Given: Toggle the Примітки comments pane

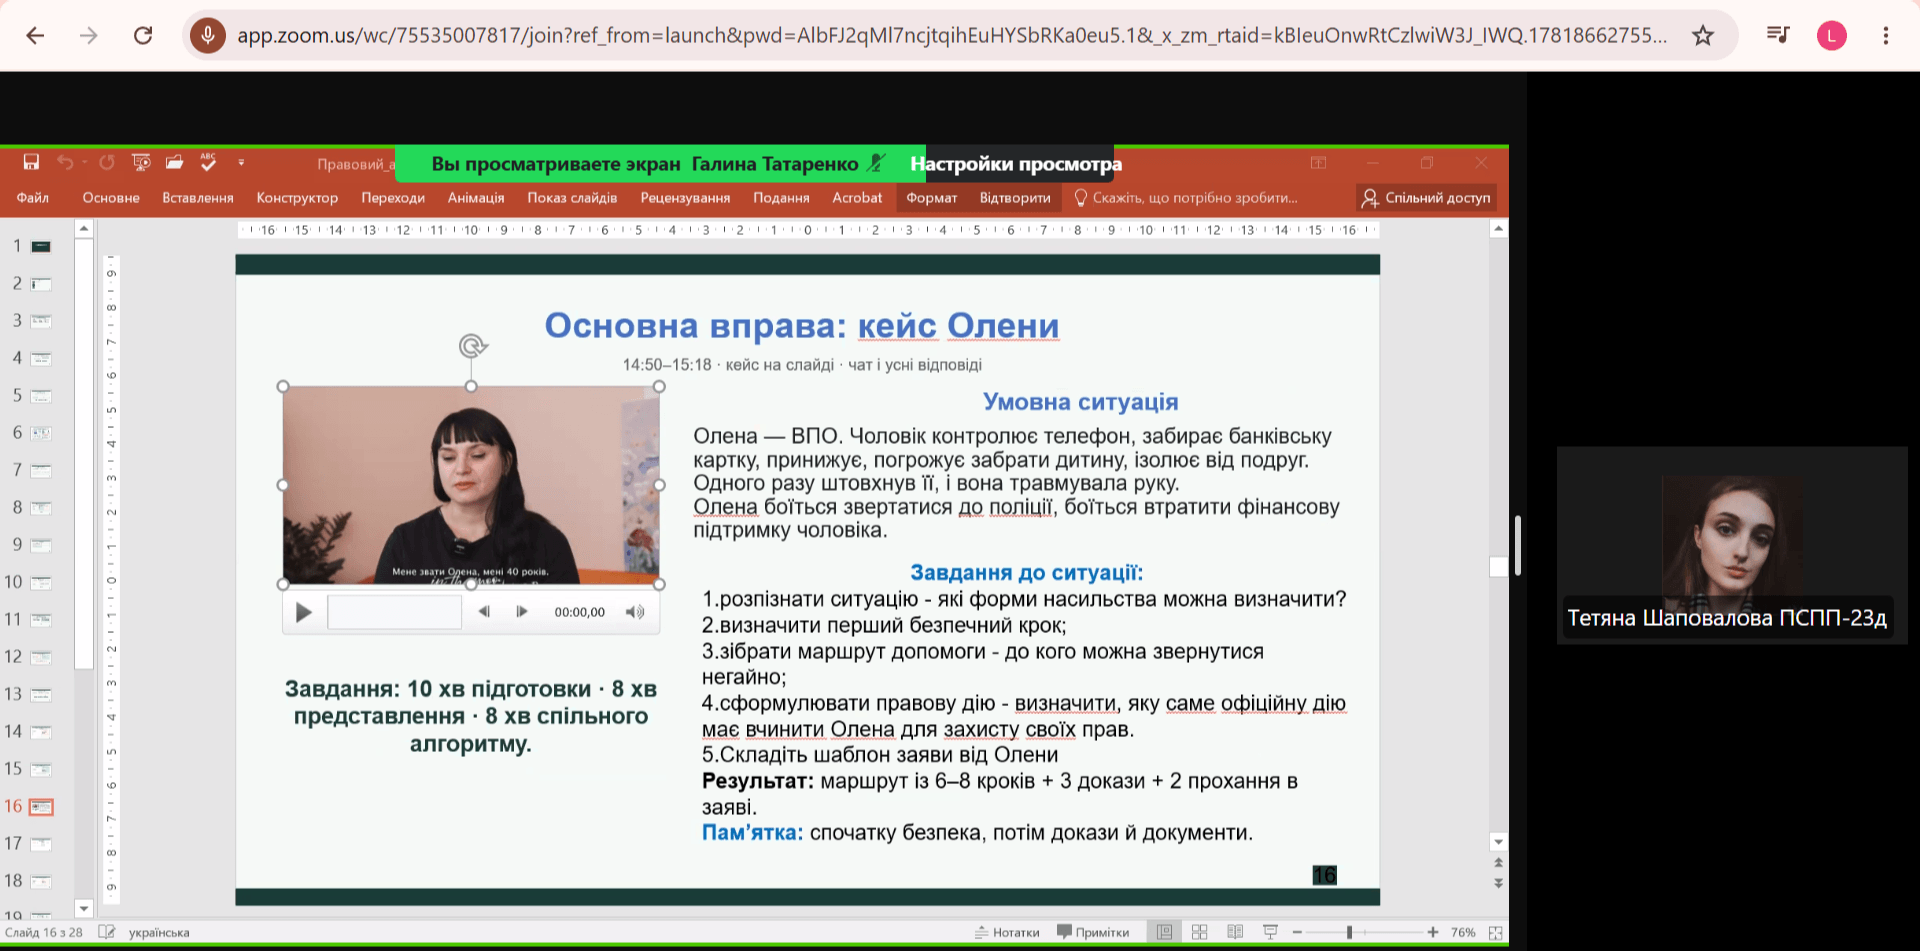Looking at the screenshot, I should (x=1093, y=932).
